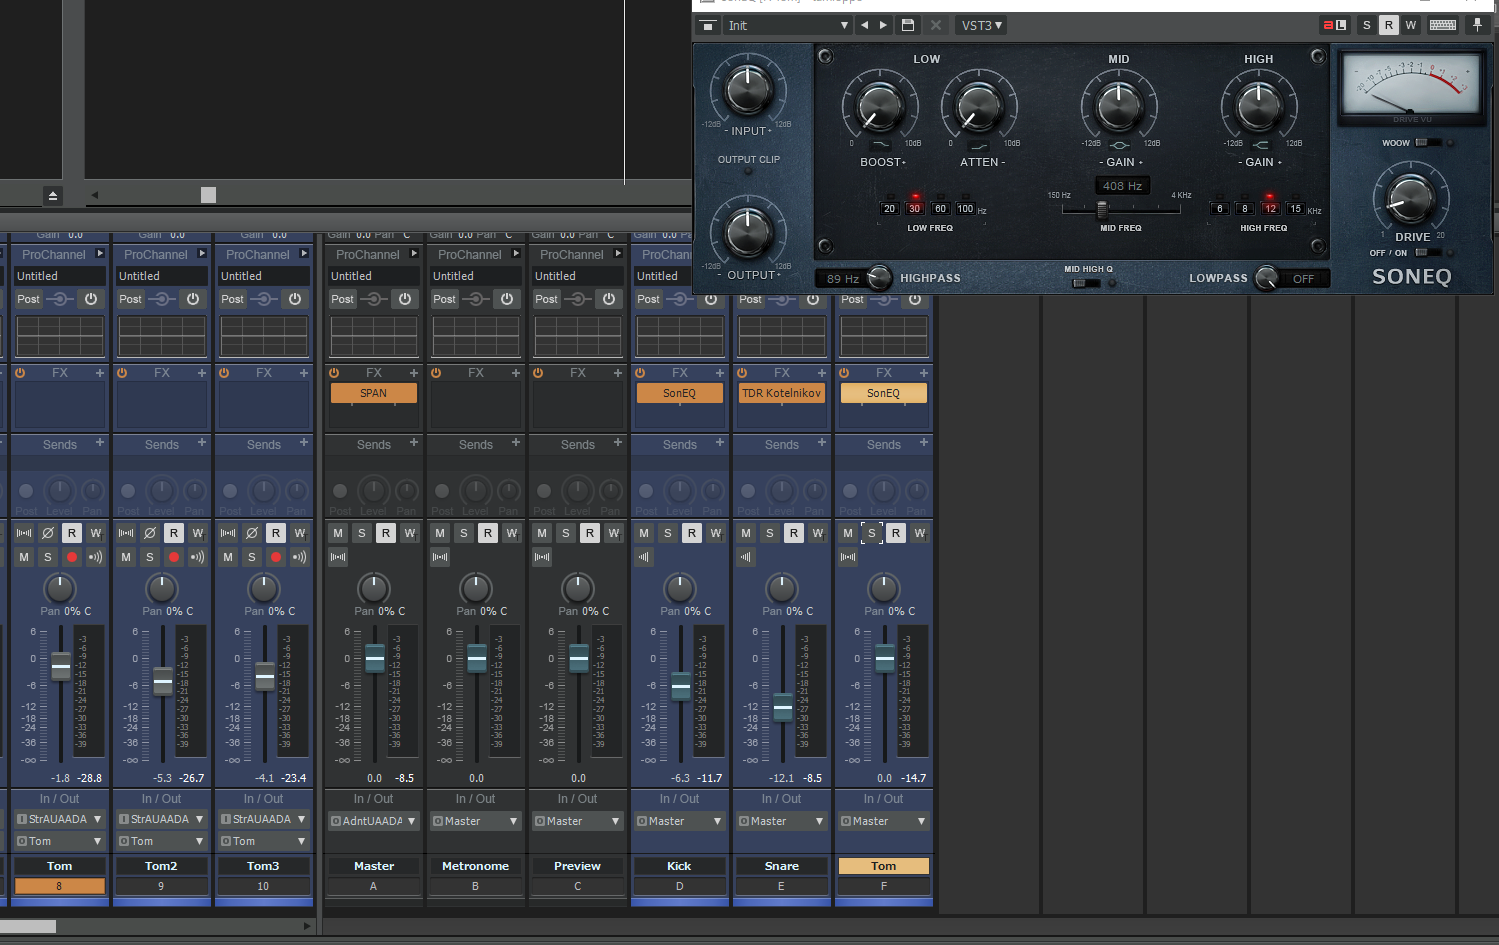Screen dimensions: 1499x945
Task: Open the VST3 plugin menu
Action: (x=981, y=25)
